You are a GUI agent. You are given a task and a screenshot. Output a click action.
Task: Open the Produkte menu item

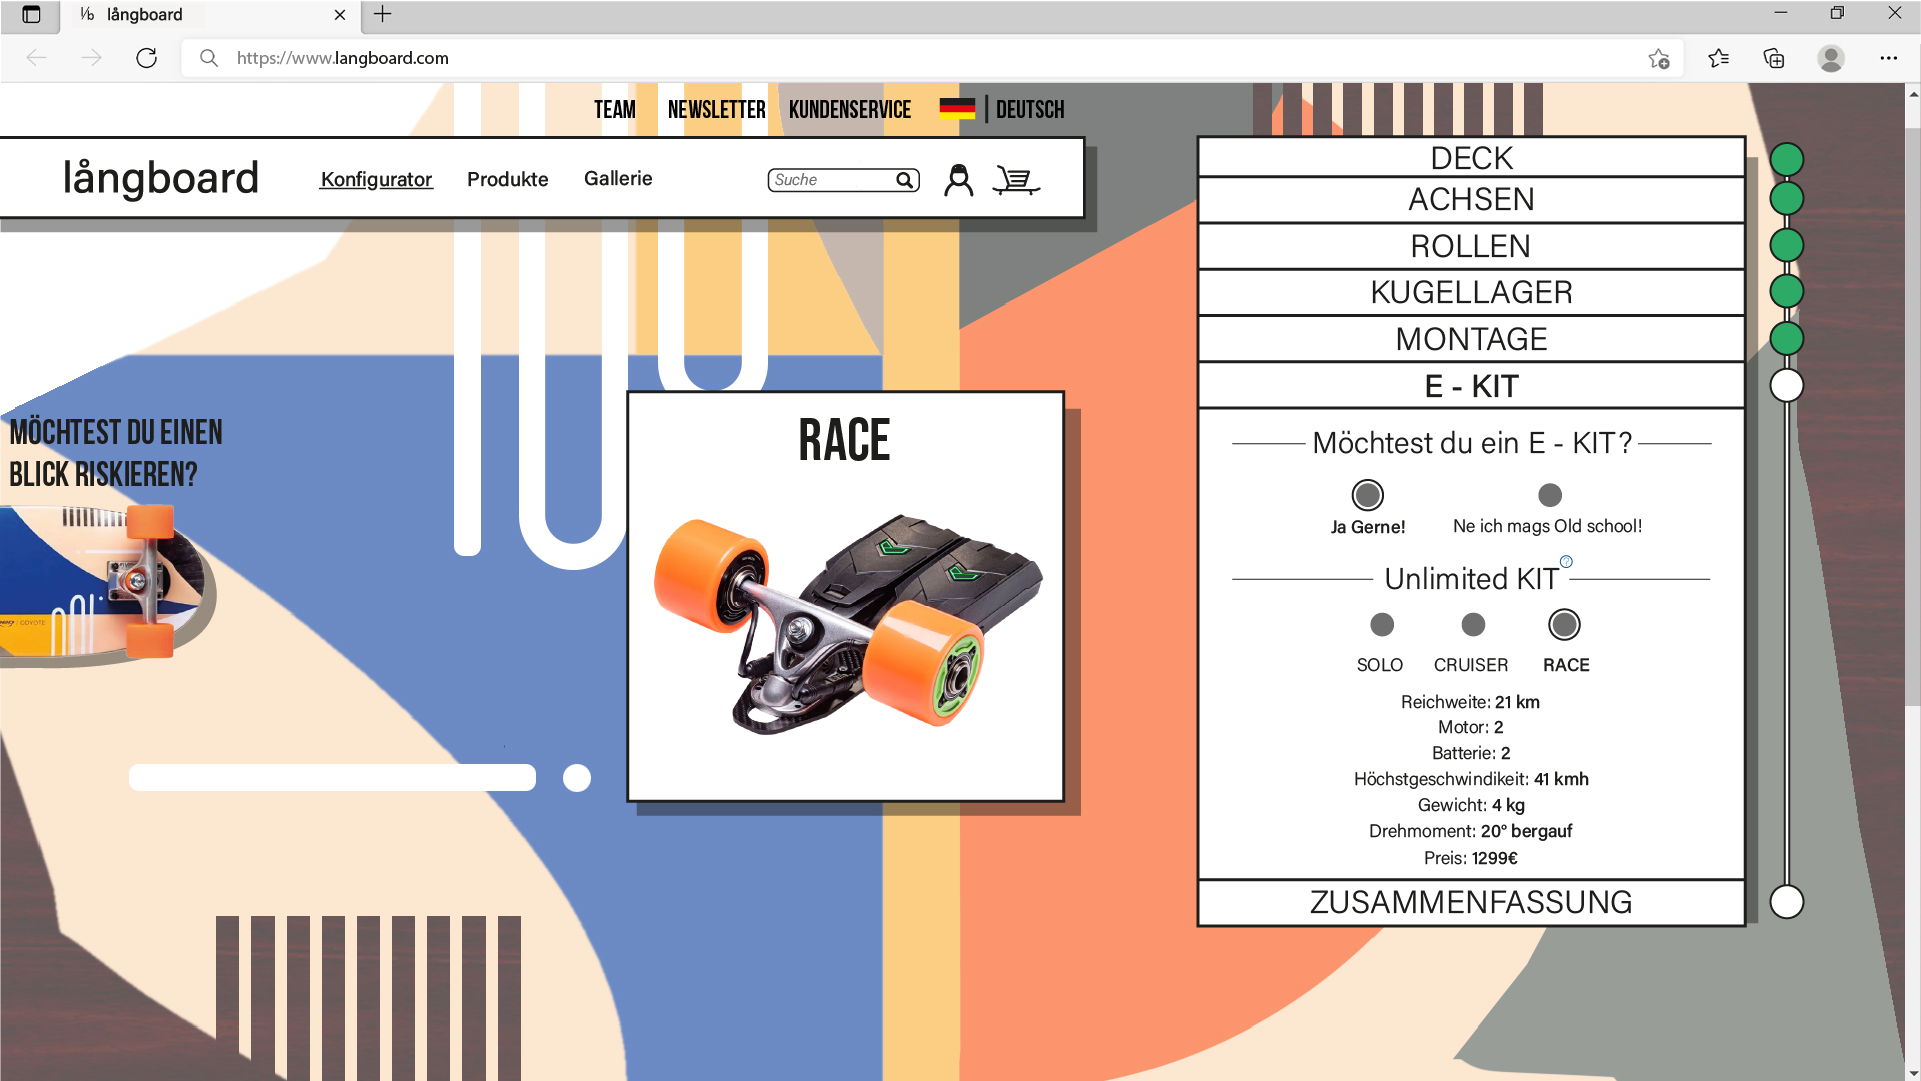coord(508,178)
